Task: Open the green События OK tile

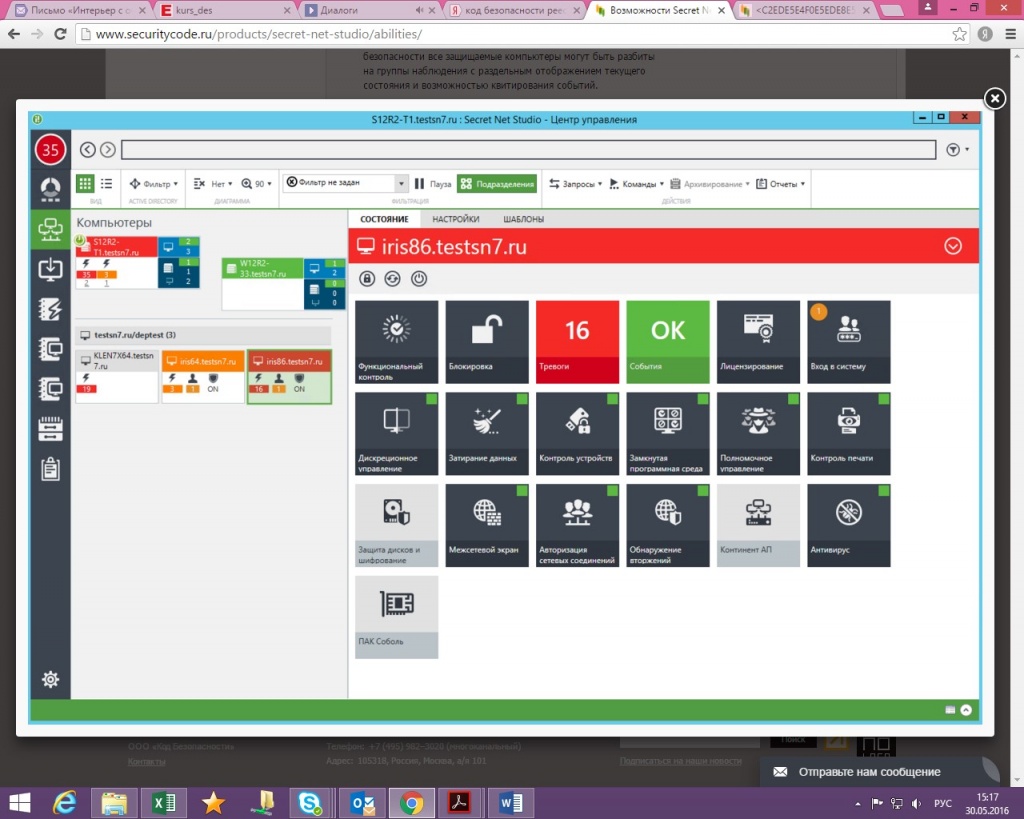Action: tap(667, 342)
